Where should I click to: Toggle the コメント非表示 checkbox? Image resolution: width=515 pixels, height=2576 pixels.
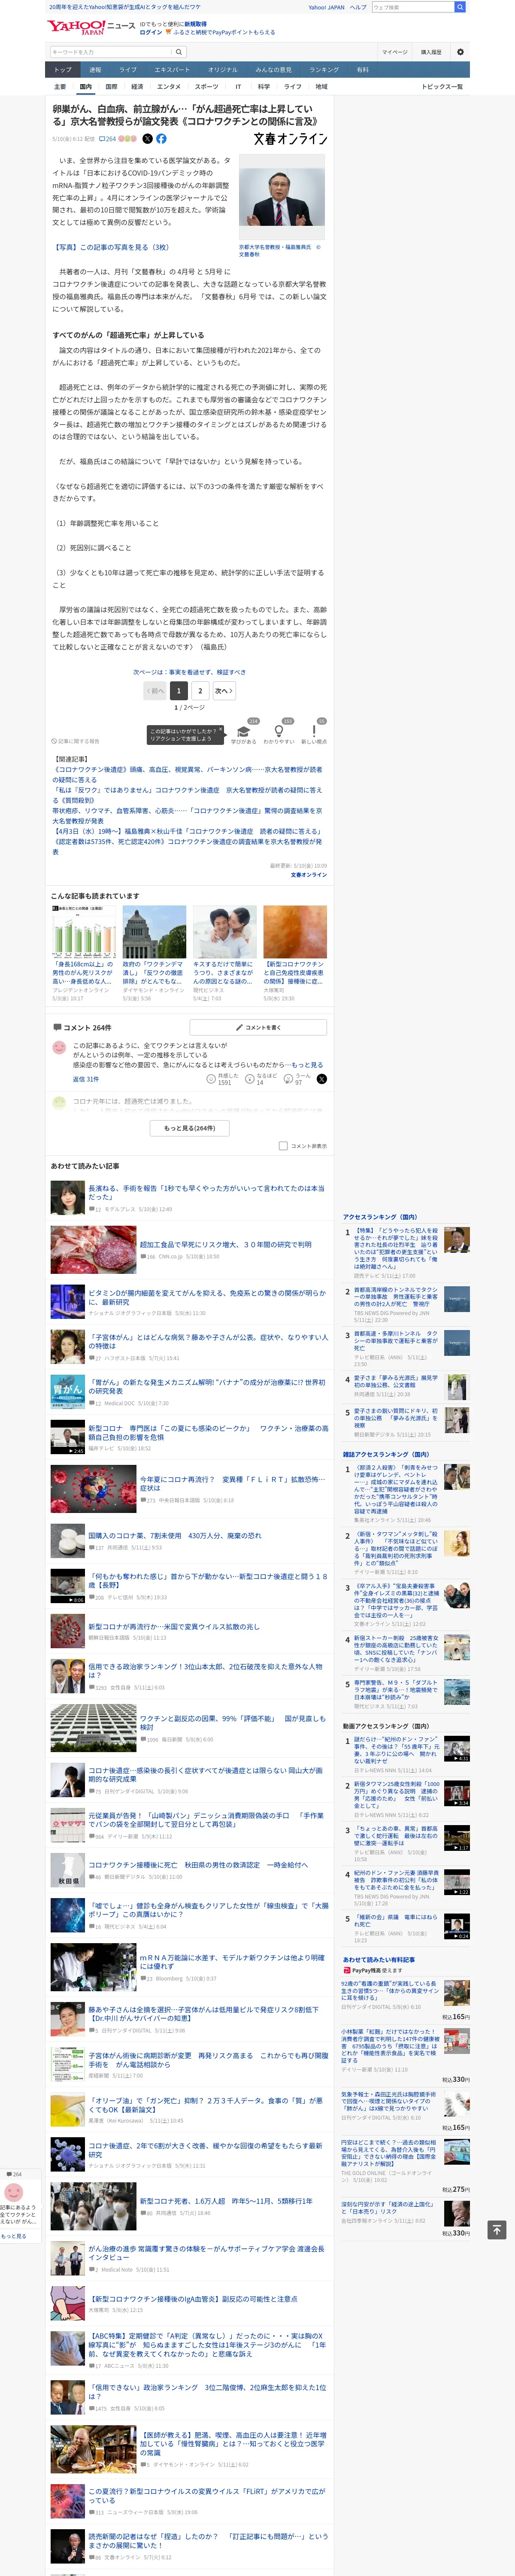click(283, 1146)
